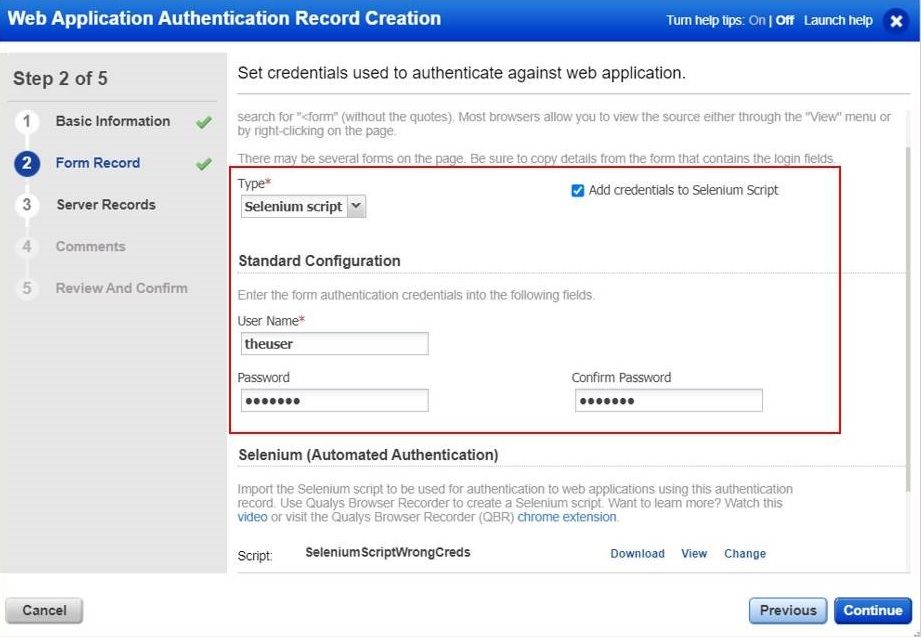Image resolution: width=921 pixels, height=637 pixels.
Task: Click step number 1 circle
Action: click(x=26, y=122)
